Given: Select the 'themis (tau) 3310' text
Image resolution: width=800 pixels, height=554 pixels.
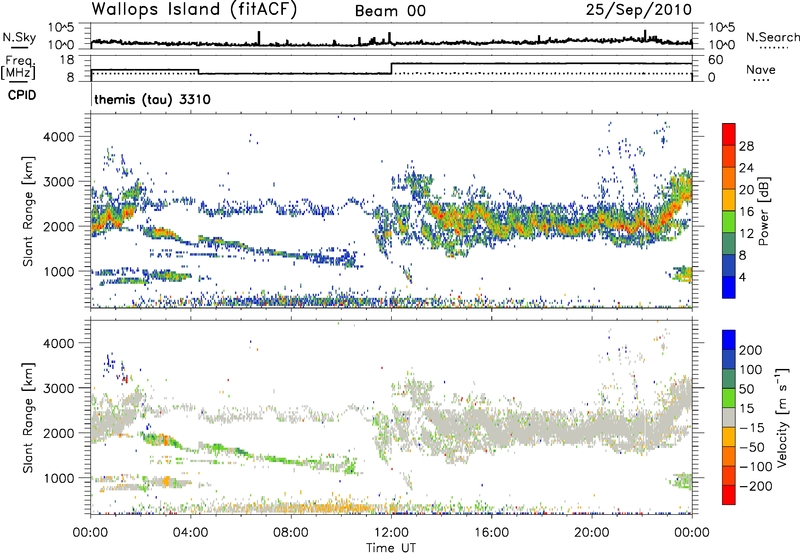Looking at the screenshot, I should [153, 99].
